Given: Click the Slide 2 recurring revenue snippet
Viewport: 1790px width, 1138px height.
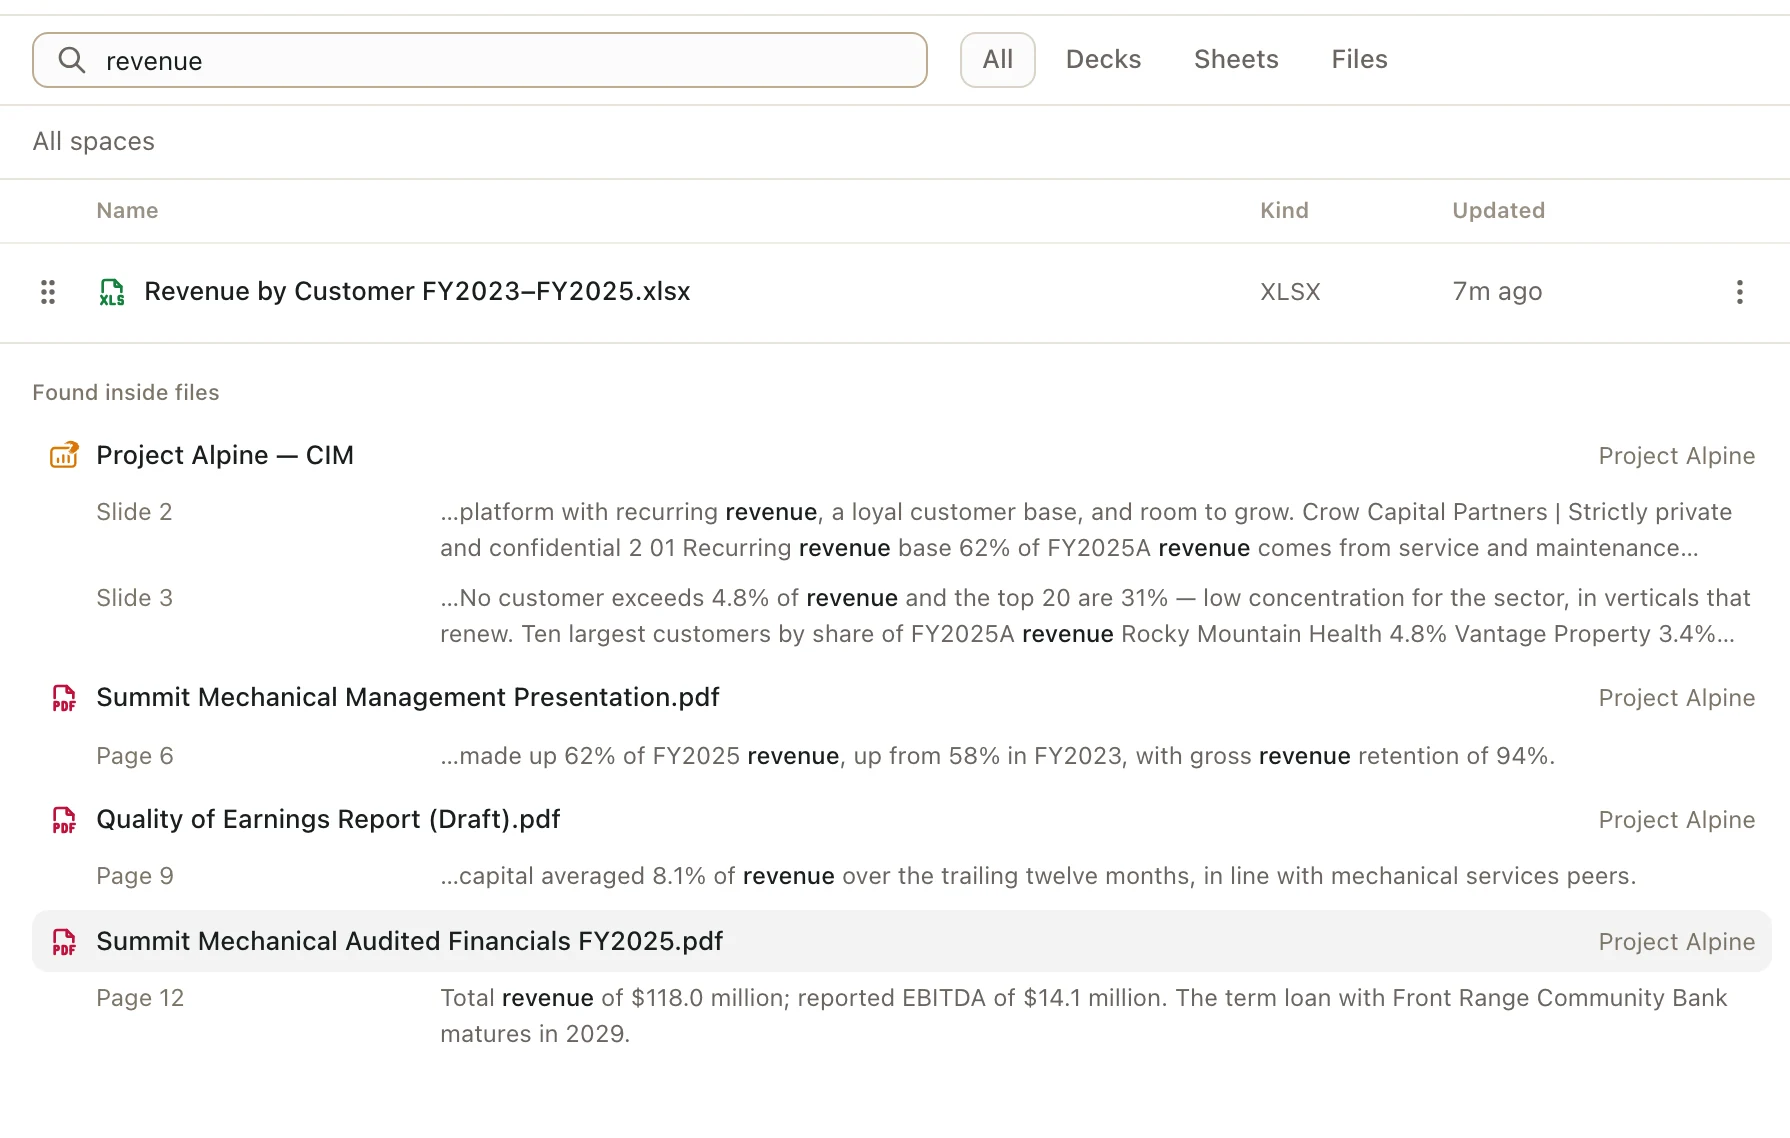Looking at the screenshot, I should [x=1086, y=530].
